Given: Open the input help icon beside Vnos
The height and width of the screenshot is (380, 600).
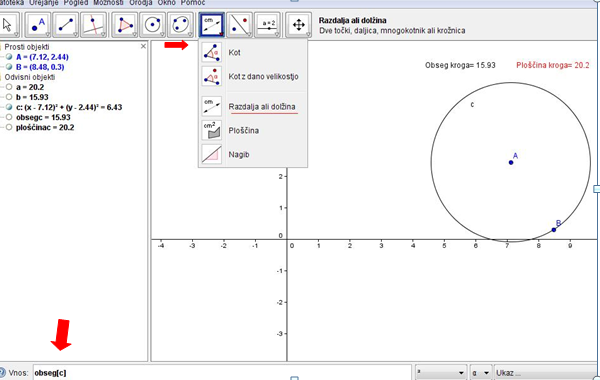Looking at the screenshot, I should coord(2,372).
